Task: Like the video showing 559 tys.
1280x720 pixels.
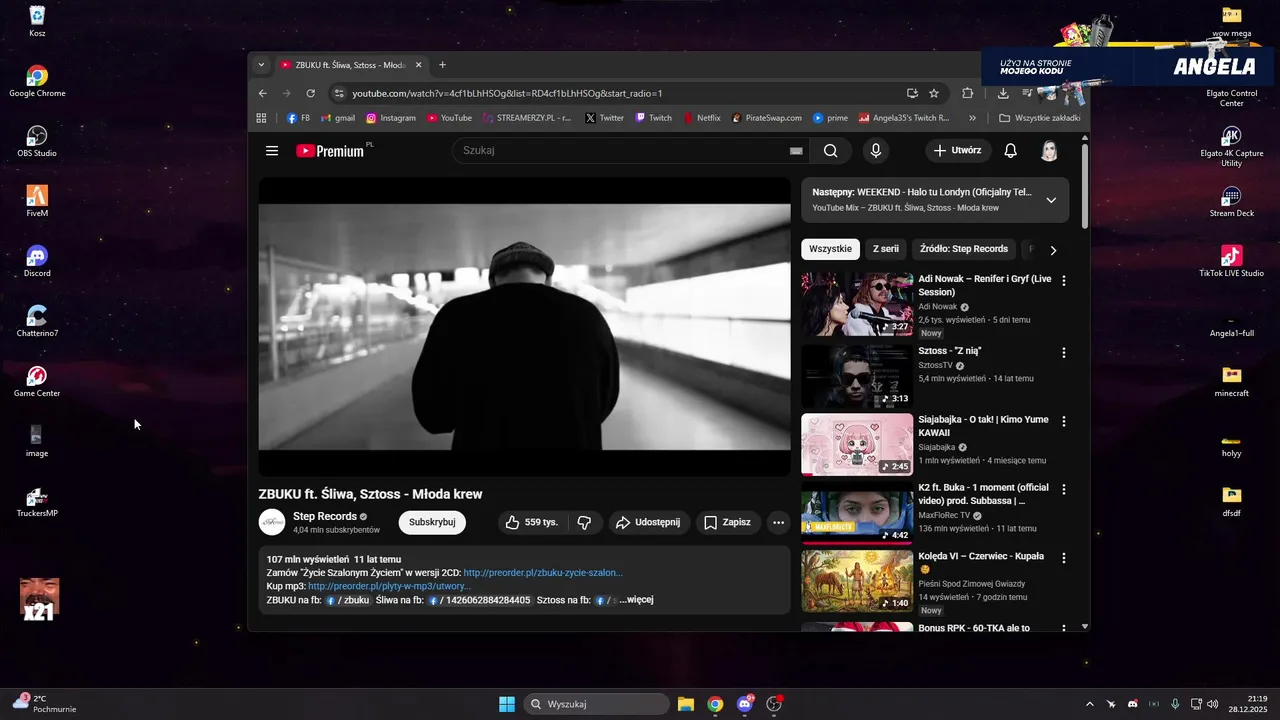Action: [532, 522]
